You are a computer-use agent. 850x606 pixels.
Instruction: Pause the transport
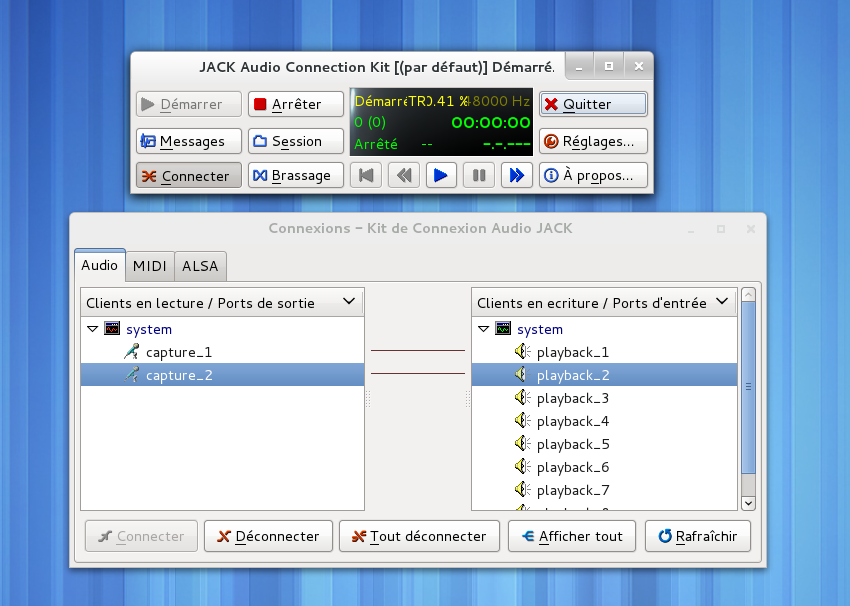479,176
